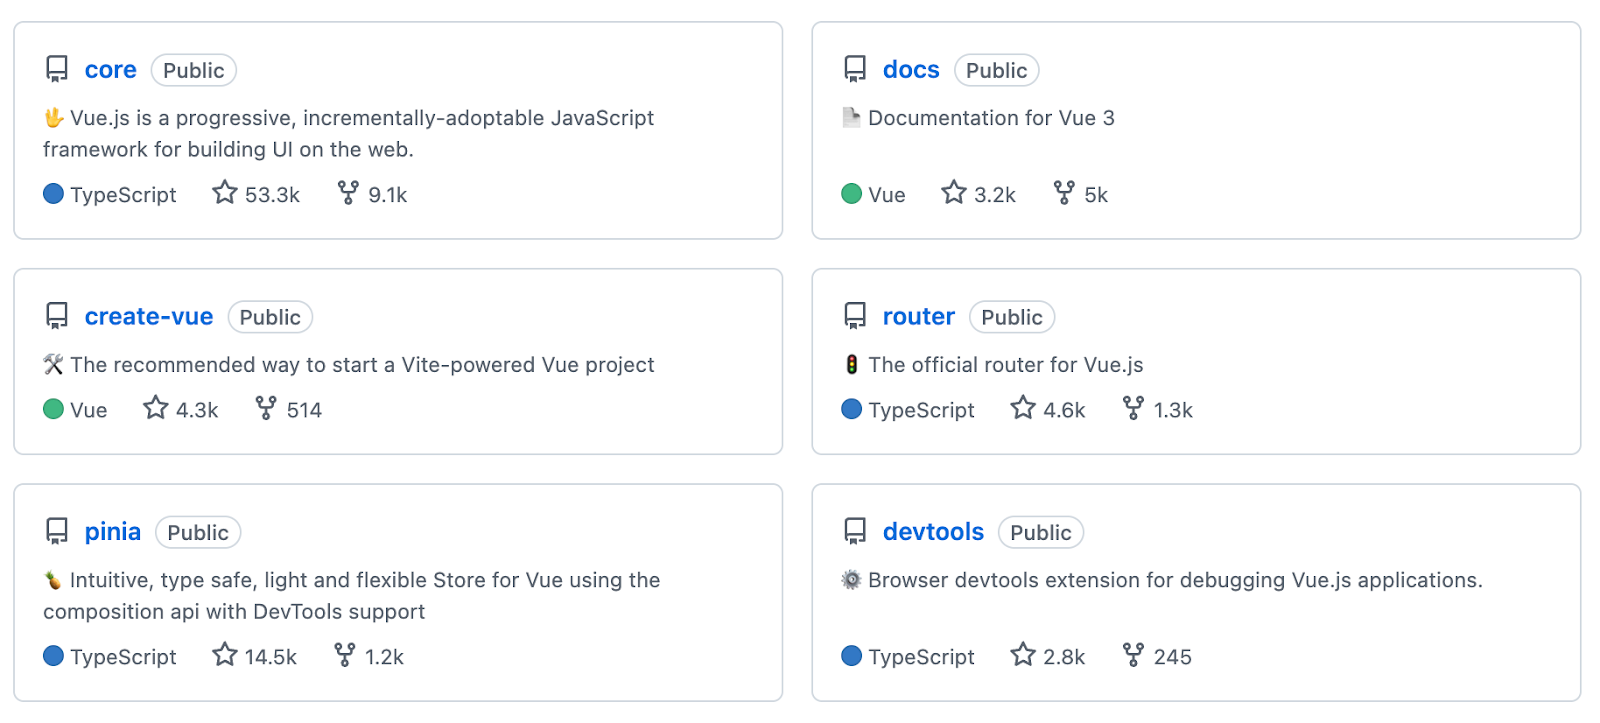
Task: Open the create-vue repository link
Action: (149, 317)
